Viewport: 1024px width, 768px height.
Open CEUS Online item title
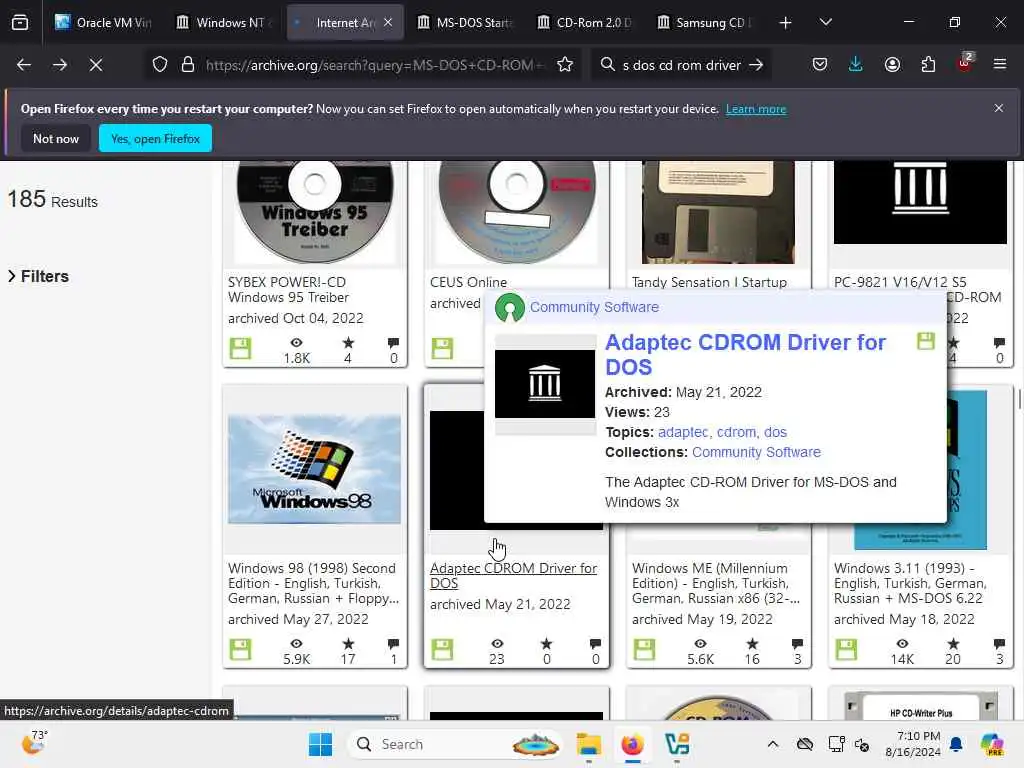pyautogui.click(x=468, y=282)
